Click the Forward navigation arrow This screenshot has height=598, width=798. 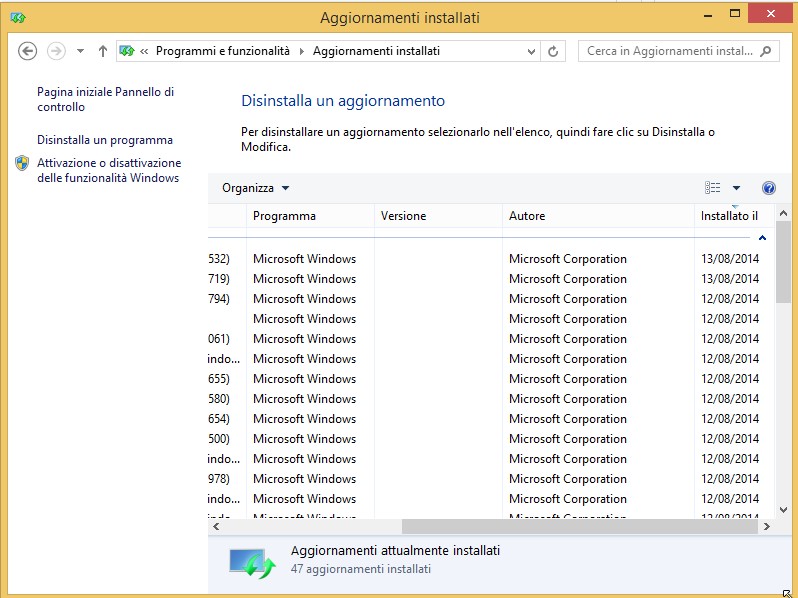pyautogui.click(x=56, y=51)
